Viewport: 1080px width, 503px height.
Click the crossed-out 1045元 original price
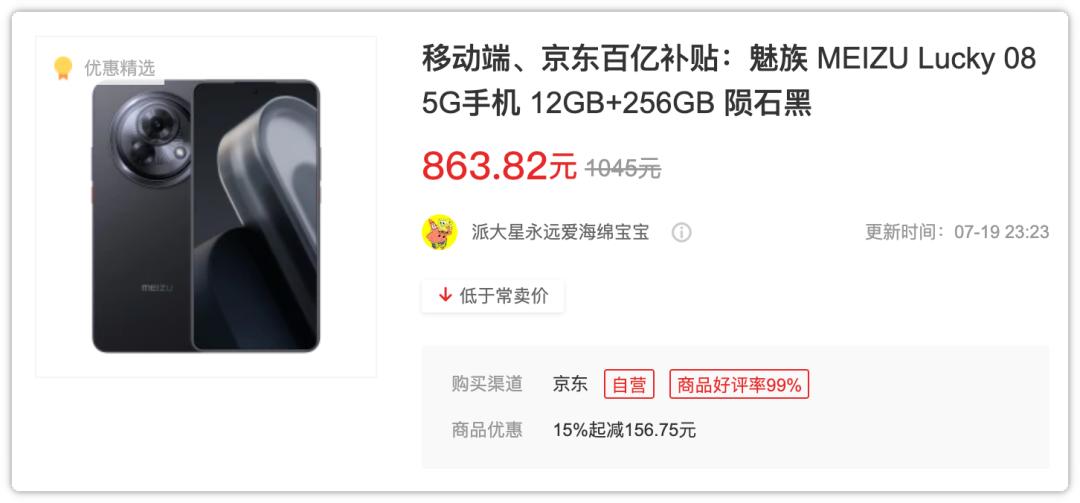(x=623, y=167)
